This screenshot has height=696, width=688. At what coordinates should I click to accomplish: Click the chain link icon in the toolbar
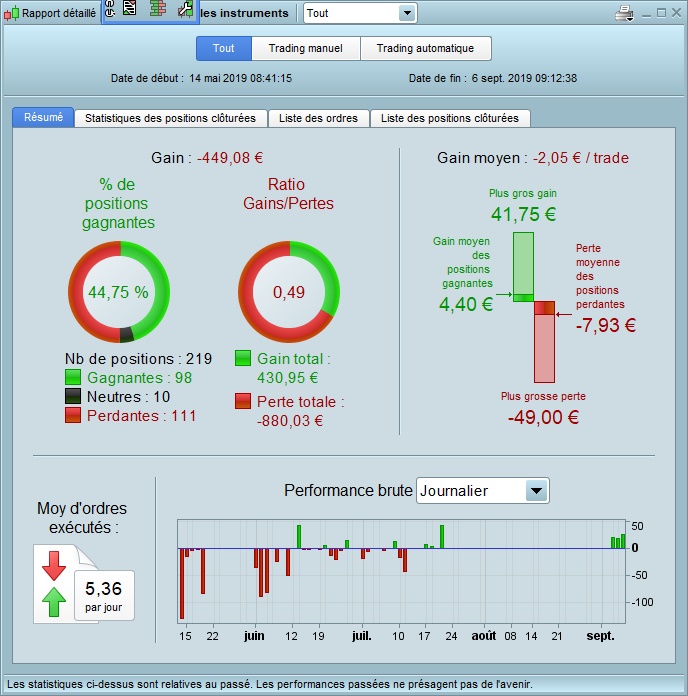(x=110, y=8)
